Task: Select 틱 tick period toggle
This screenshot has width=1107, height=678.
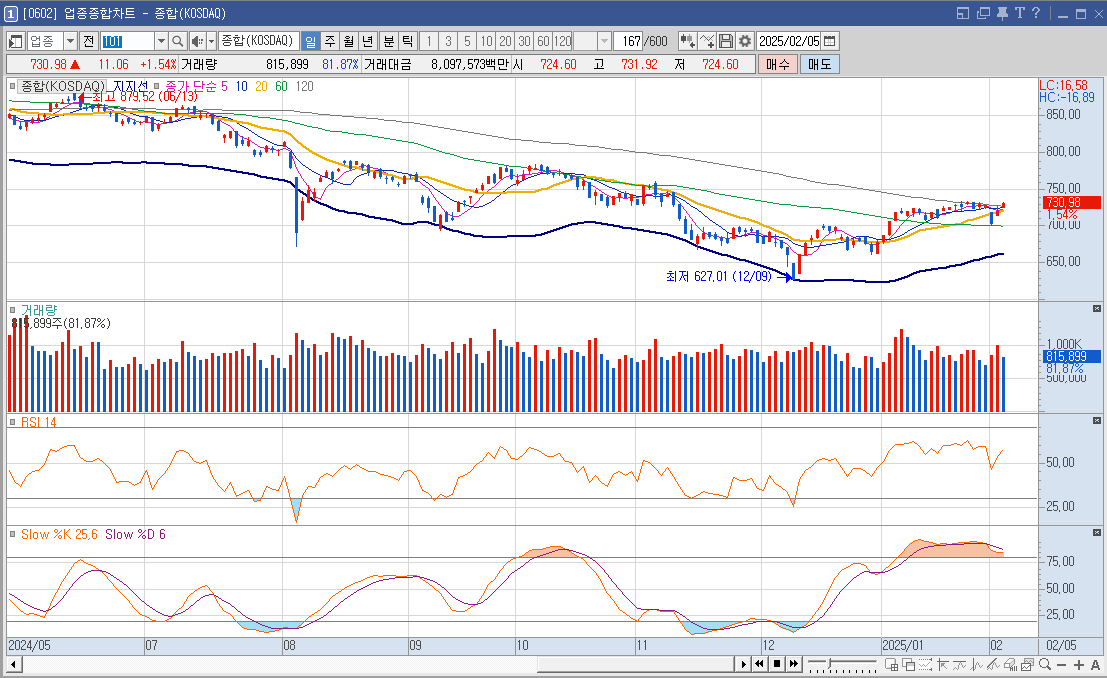Action: click(x=408, y=42)
